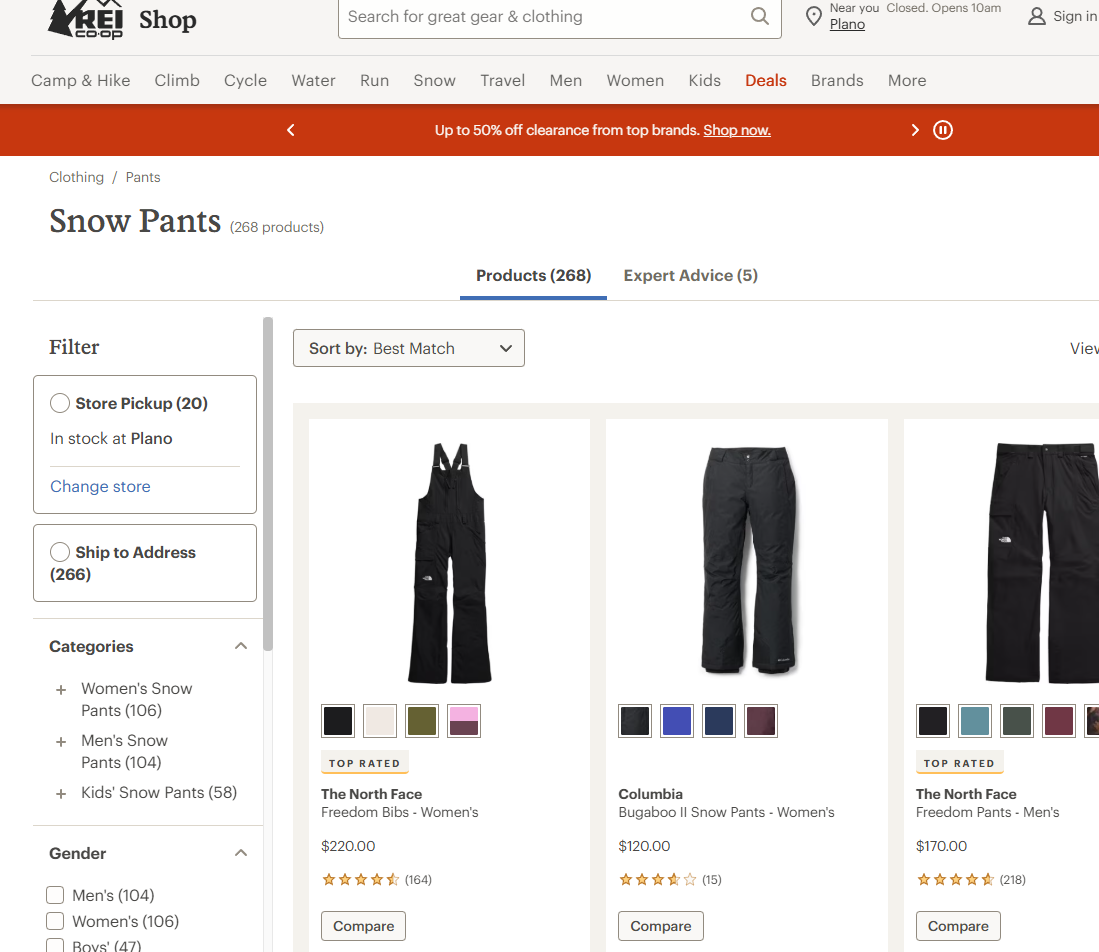This screenshot has height=952, width=1099.
Task: Select pink swatch for Freedom Bibs
Action: [464, 721]
